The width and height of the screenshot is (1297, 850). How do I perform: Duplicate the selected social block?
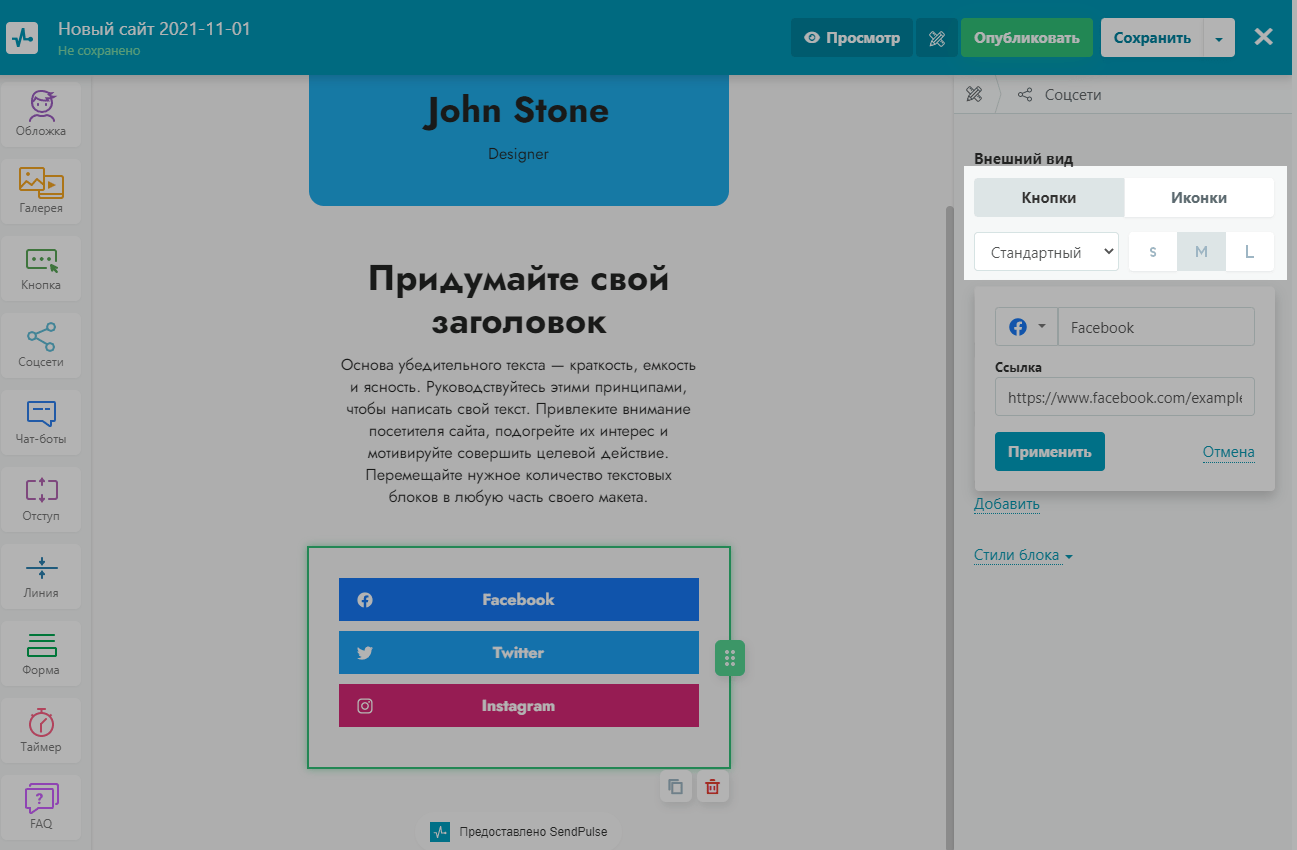click(x=676, y=786)
